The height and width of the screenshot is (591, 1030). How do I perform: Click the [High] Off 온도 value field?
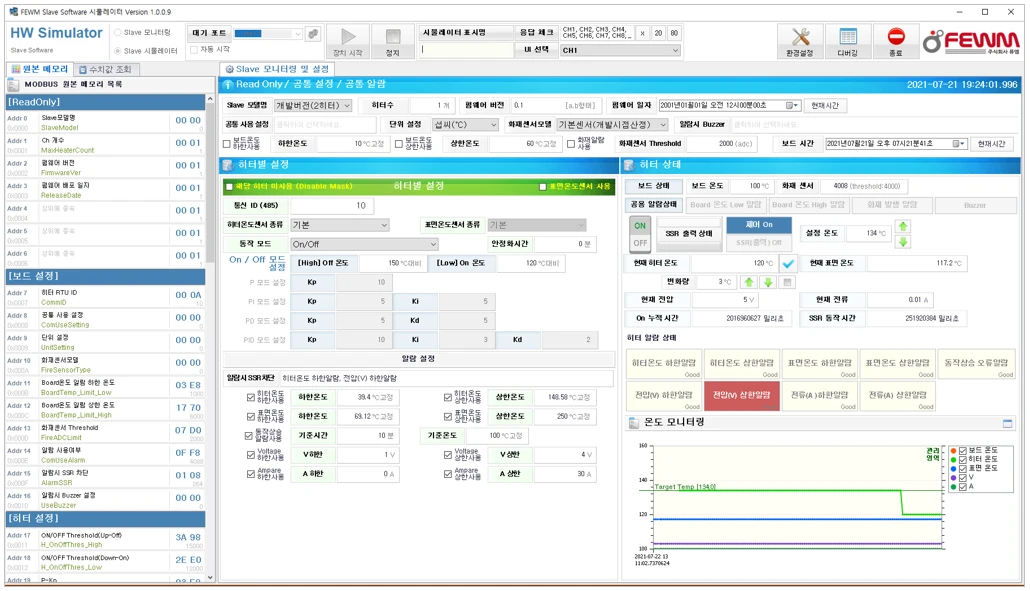(x=392, y=263)
